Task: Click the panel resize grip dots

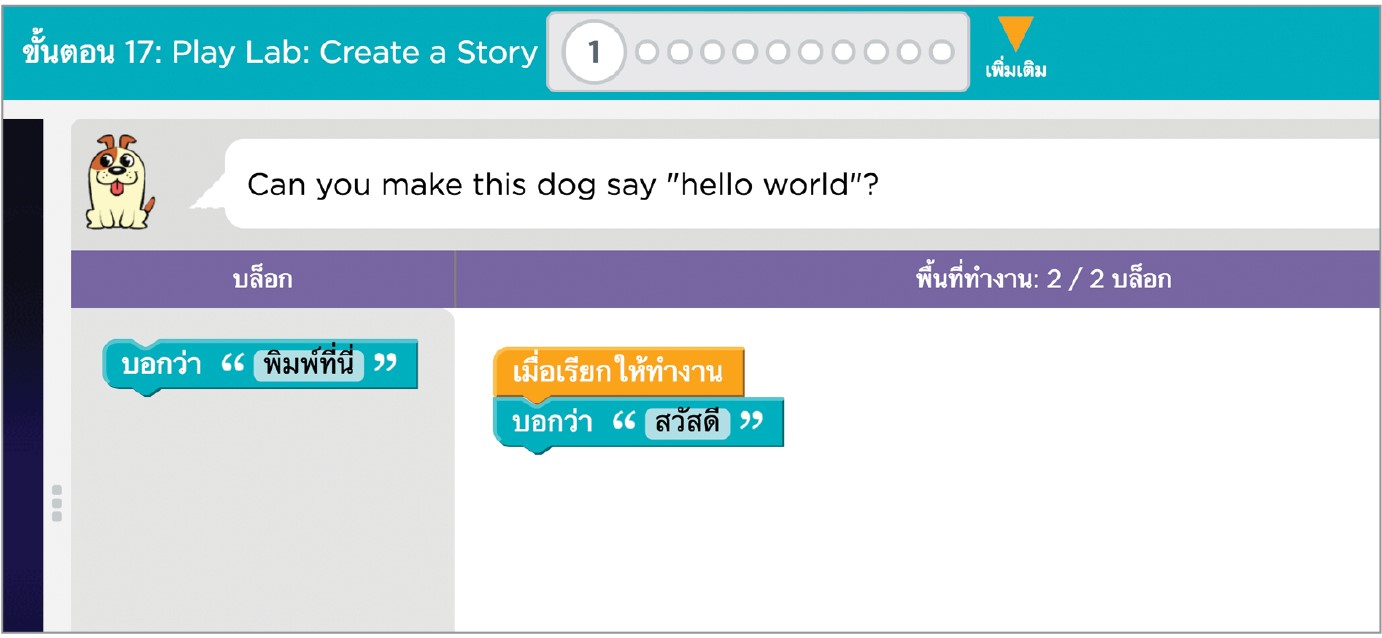Action: click(56, 503)
